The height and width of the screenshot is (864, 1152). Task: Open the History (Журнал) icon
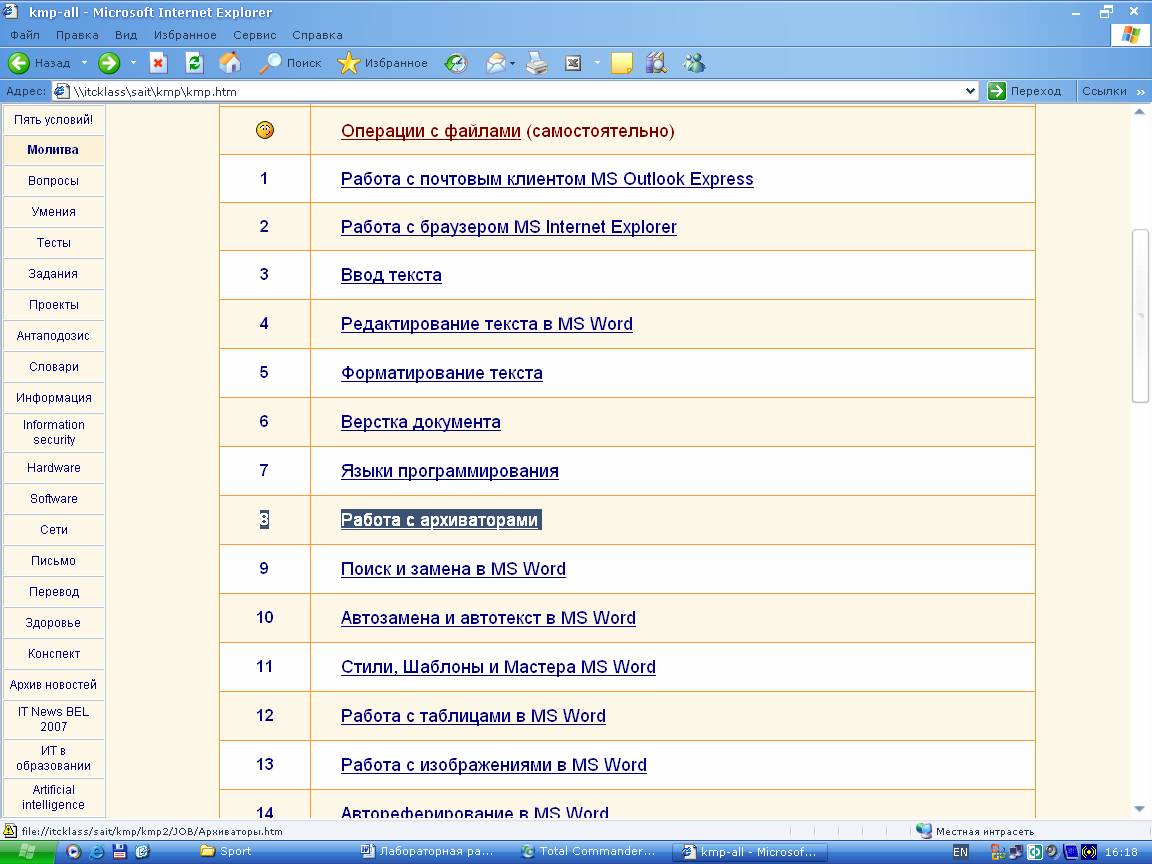[456, 63]
